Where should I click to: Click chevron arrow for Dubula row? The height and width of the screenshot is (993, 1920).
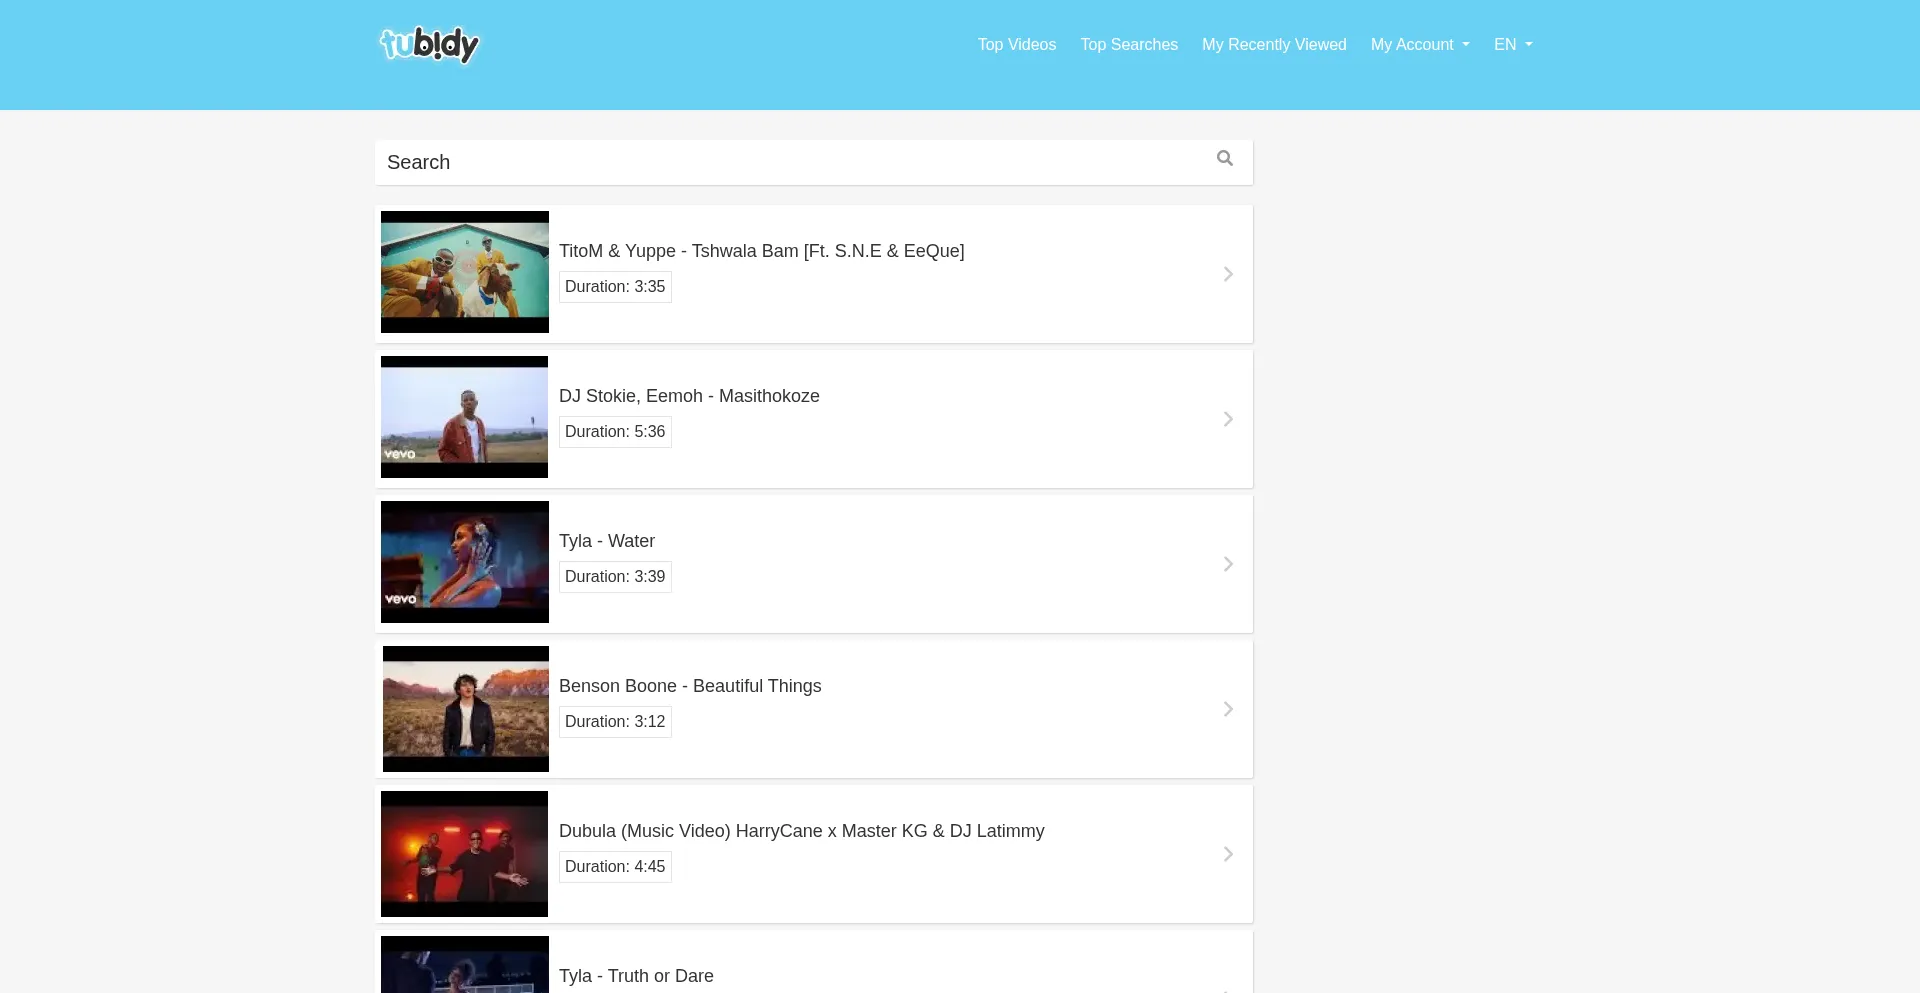pyautogui.click(x=1227, y=854)
